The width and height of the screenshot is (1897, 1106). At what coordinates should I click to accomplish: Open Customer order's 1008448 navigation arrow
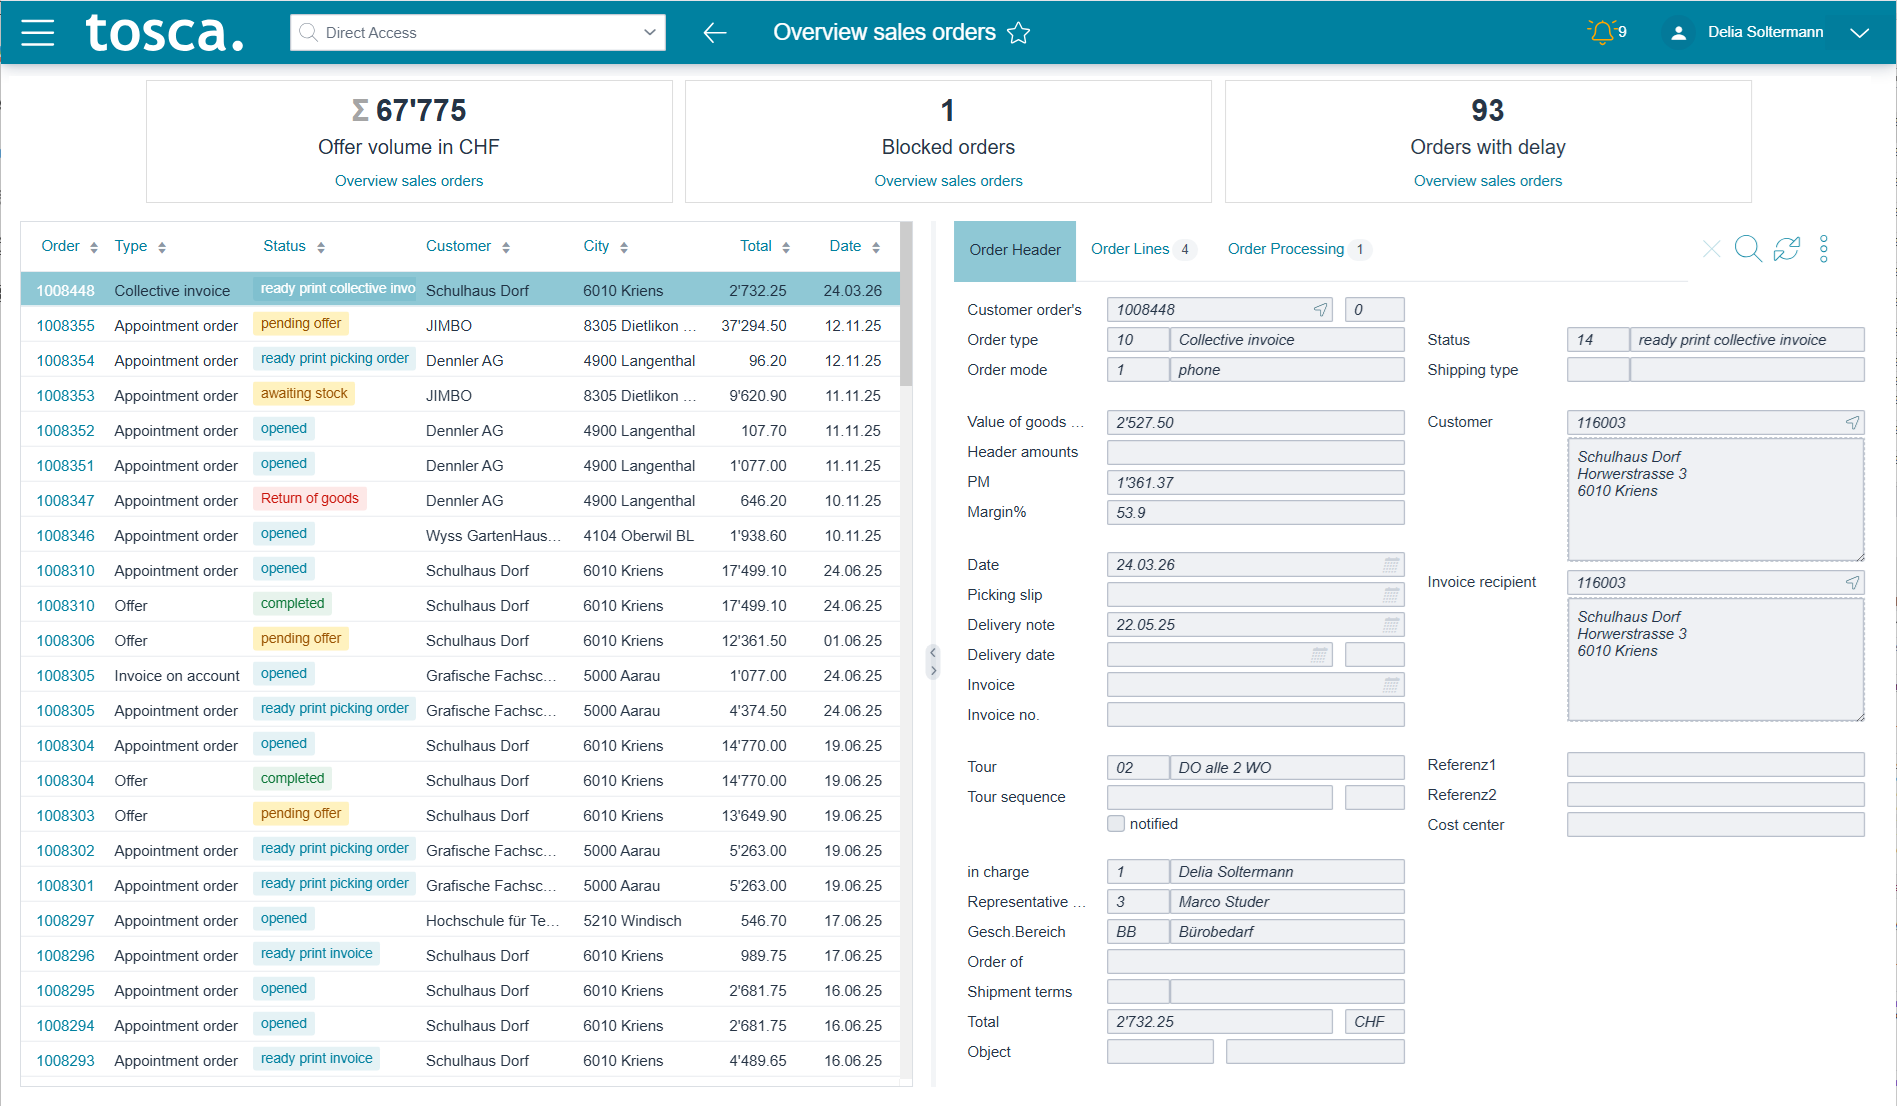(1320, 310)
